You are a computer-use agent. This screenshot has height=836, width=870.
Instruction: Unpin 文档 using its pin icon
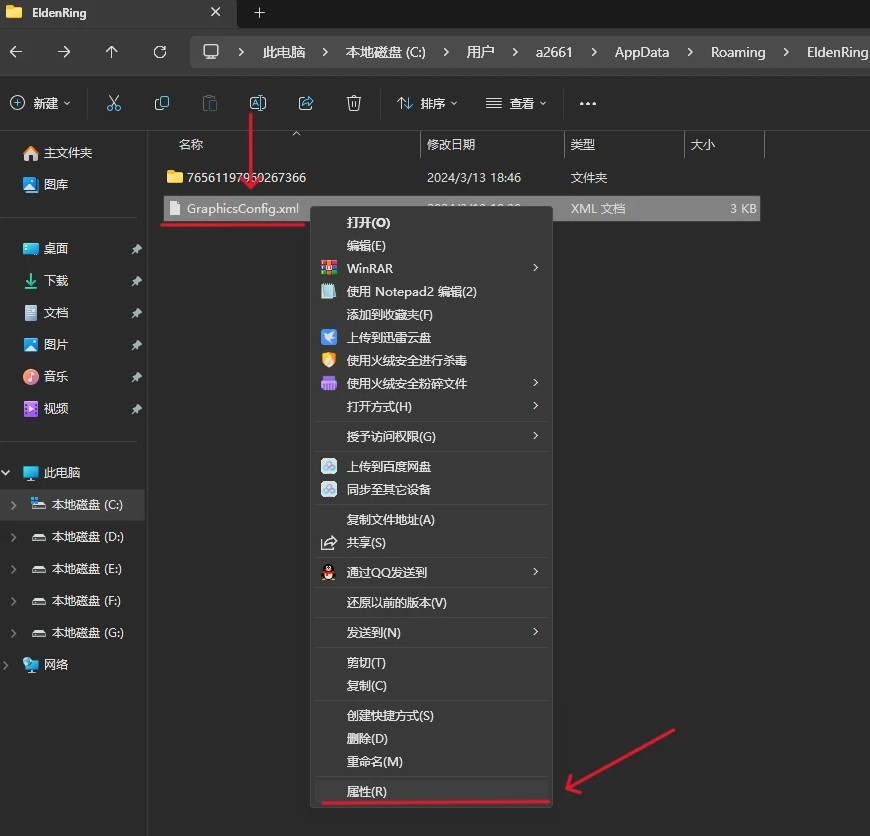(x=136, y=313)
